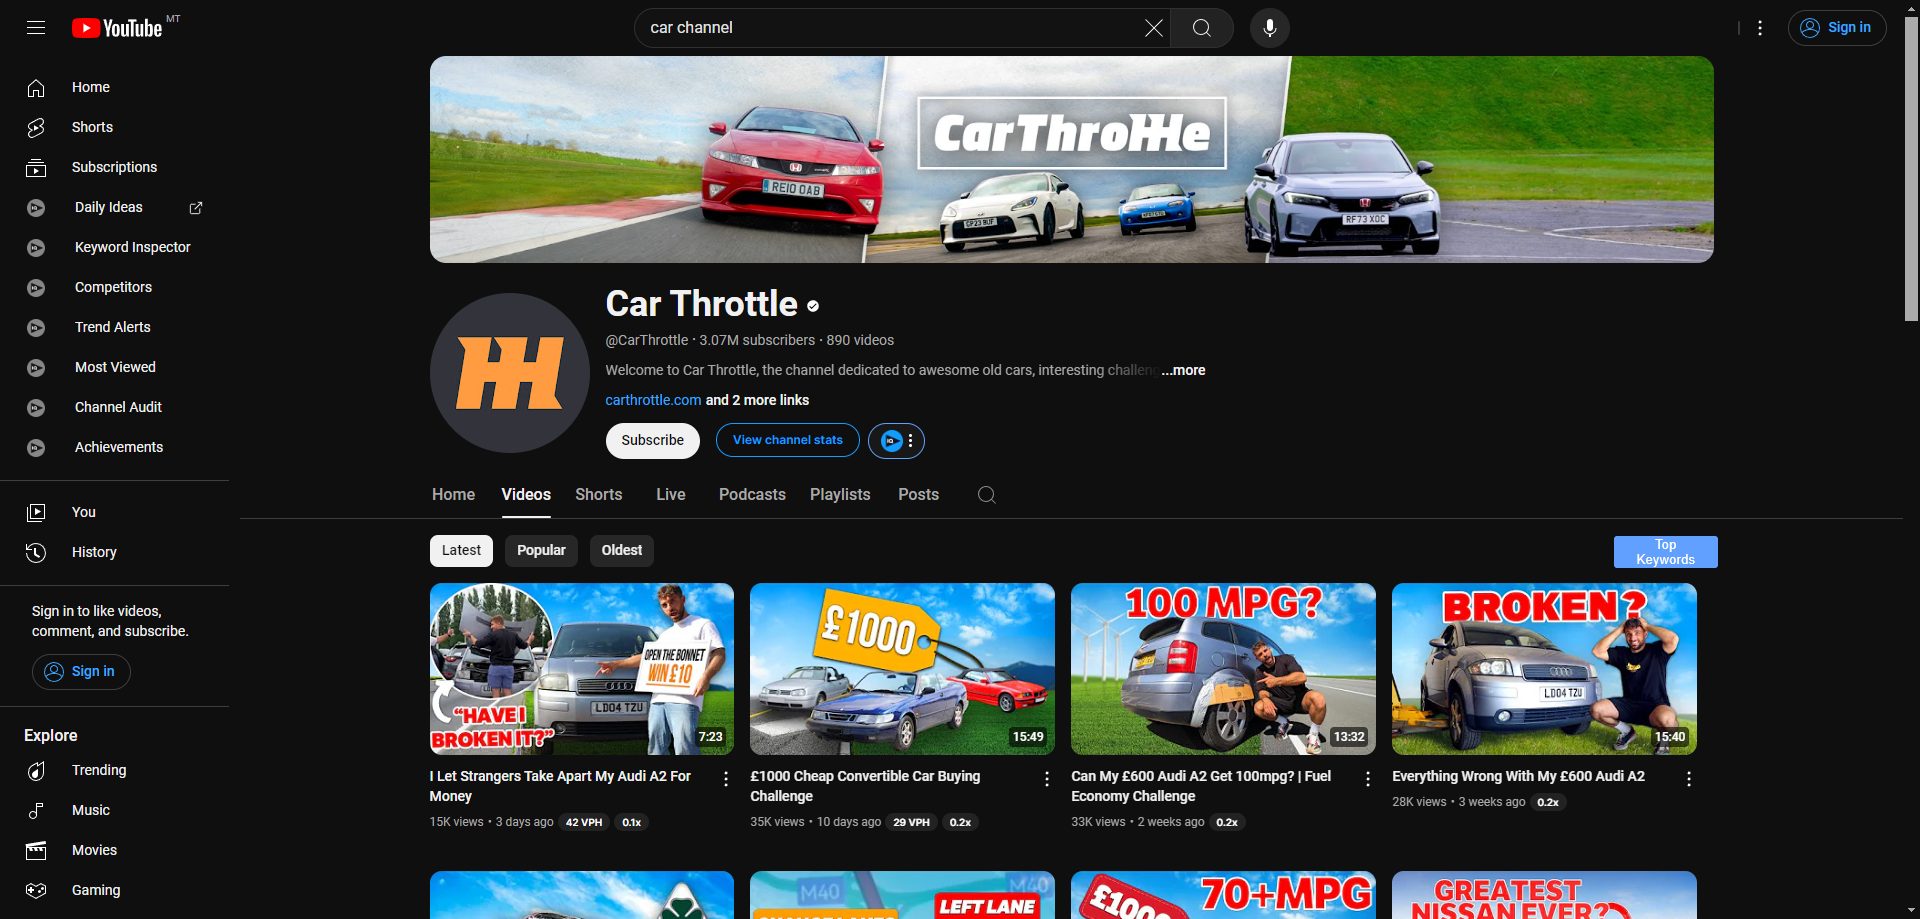1920x919 pixels.
Task: Open Movies under Explore
Action: click(114, 851)
